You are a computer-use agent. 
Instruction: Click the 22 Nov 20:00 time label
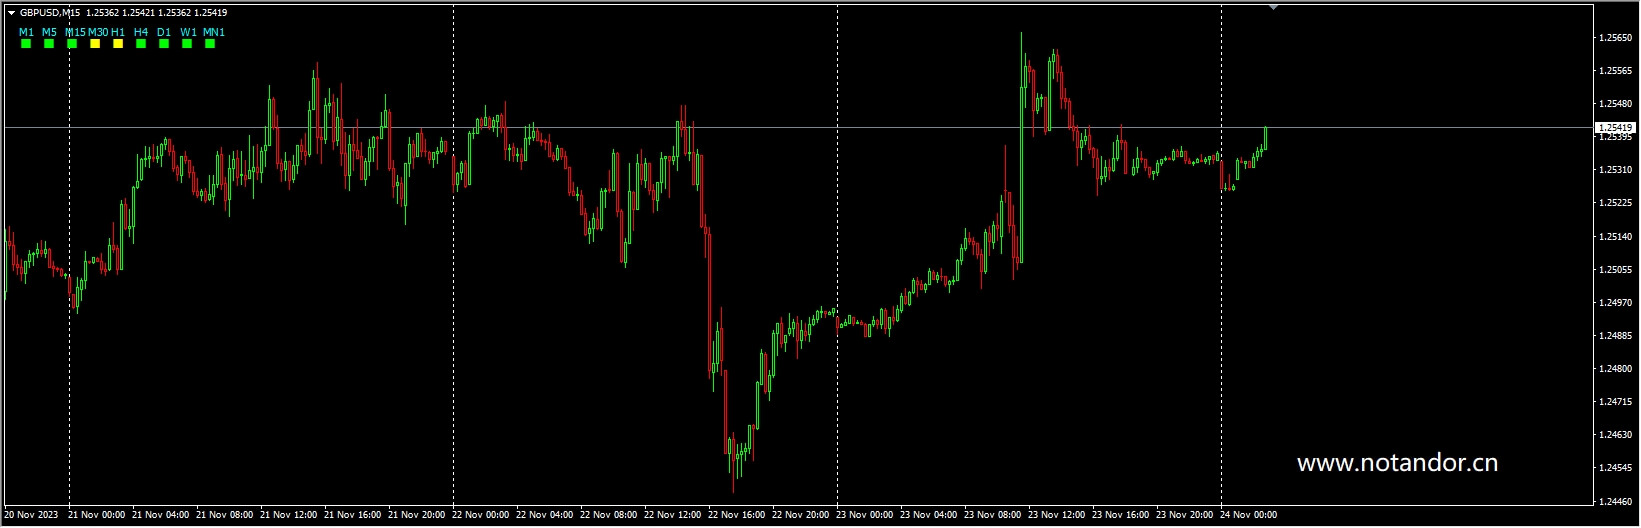802,516
